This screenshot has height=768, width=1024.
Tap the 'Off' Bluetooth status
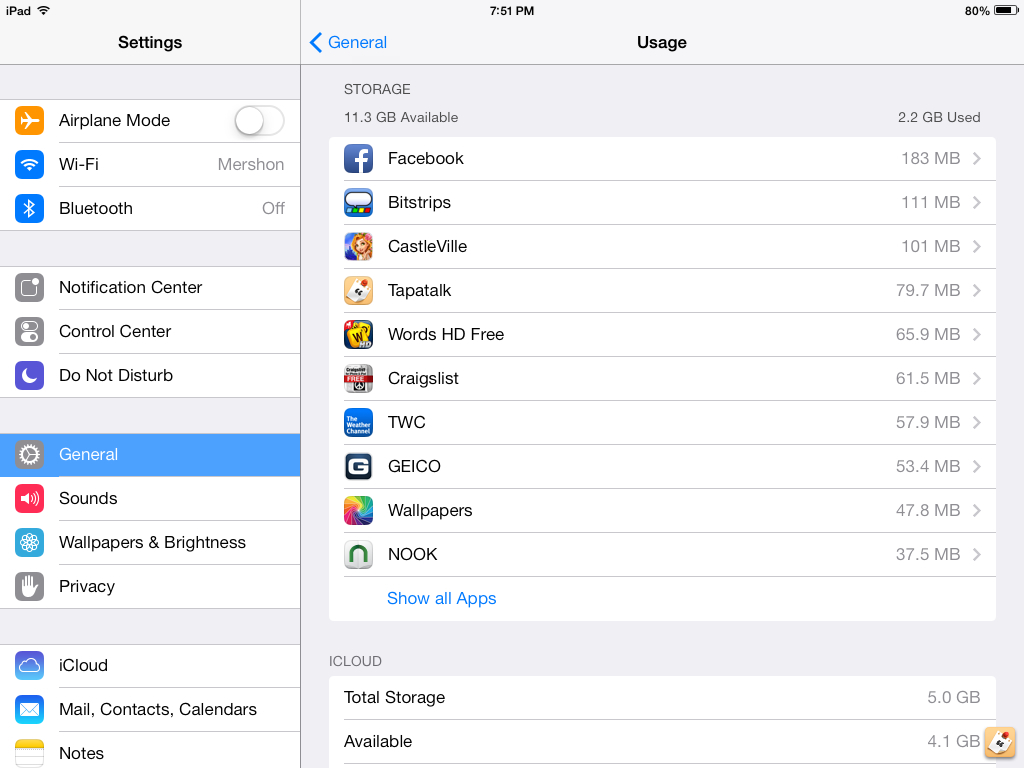pos(273,208)
